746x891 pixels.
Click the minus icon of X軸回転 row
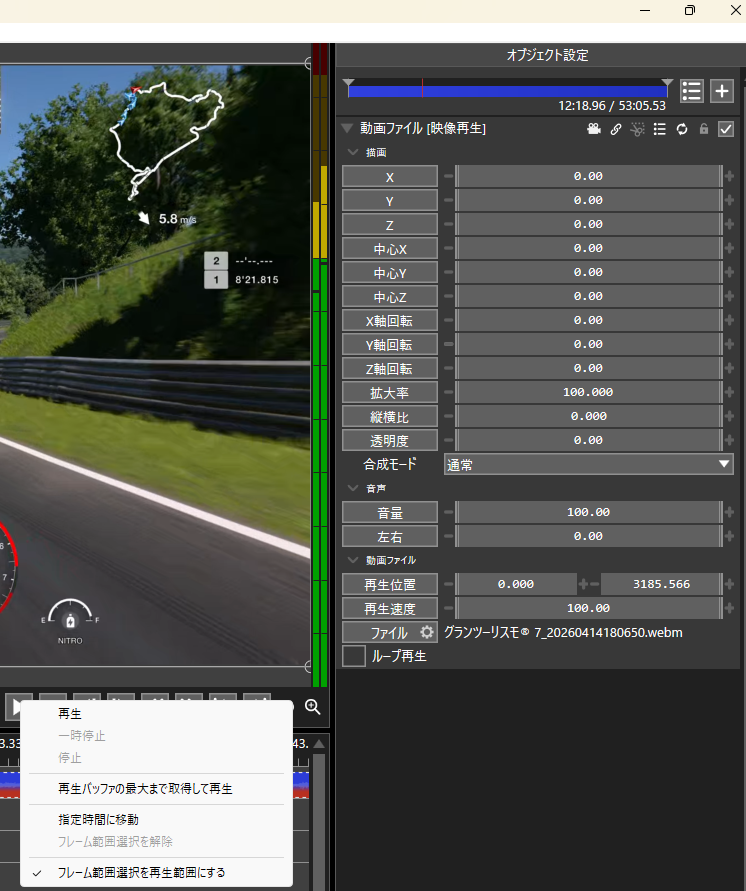[x=448, y=320]
